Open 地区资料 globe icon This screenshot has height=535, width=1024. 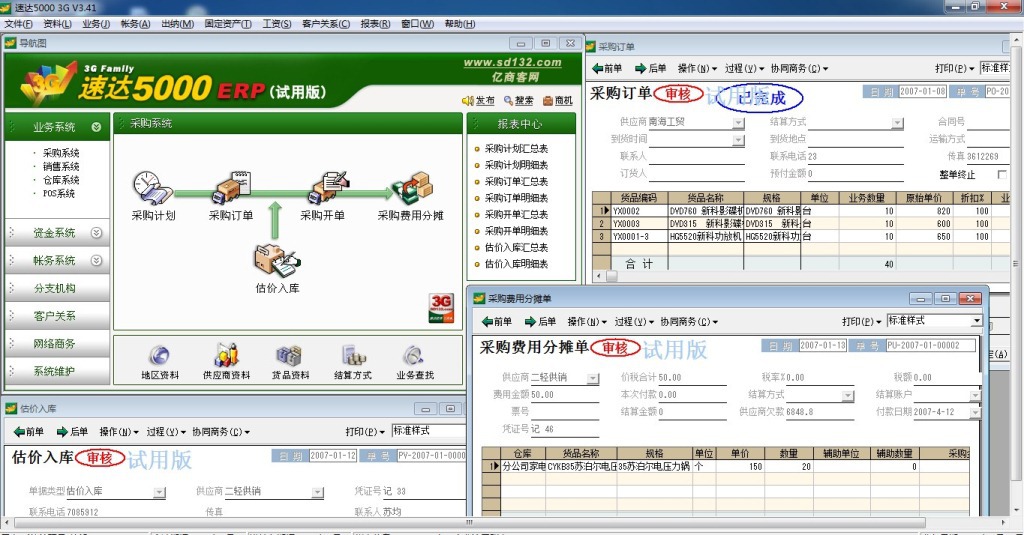159,356
